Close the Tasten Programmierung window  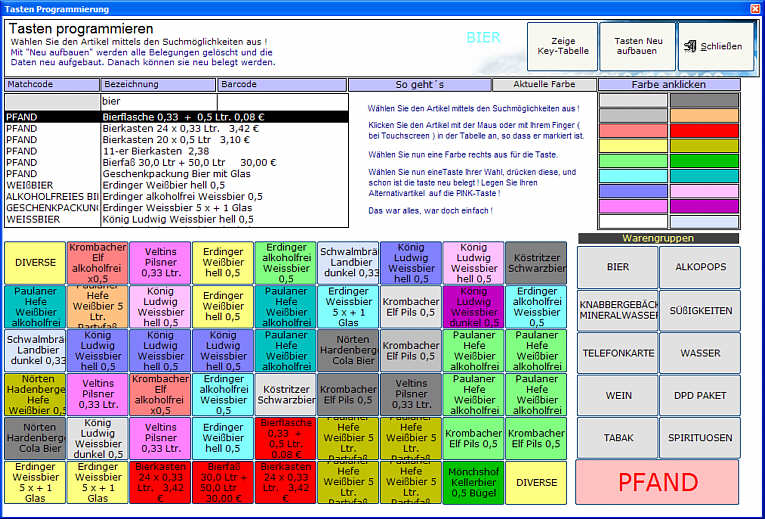tap(755, 8)
